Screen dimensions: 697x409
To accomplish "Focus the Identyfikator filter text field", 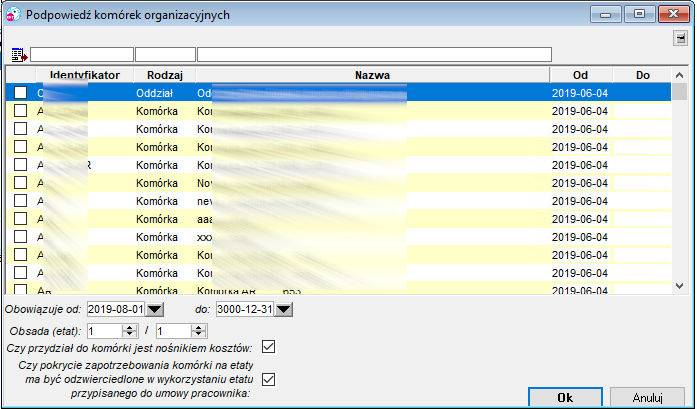I will (82, 55).
